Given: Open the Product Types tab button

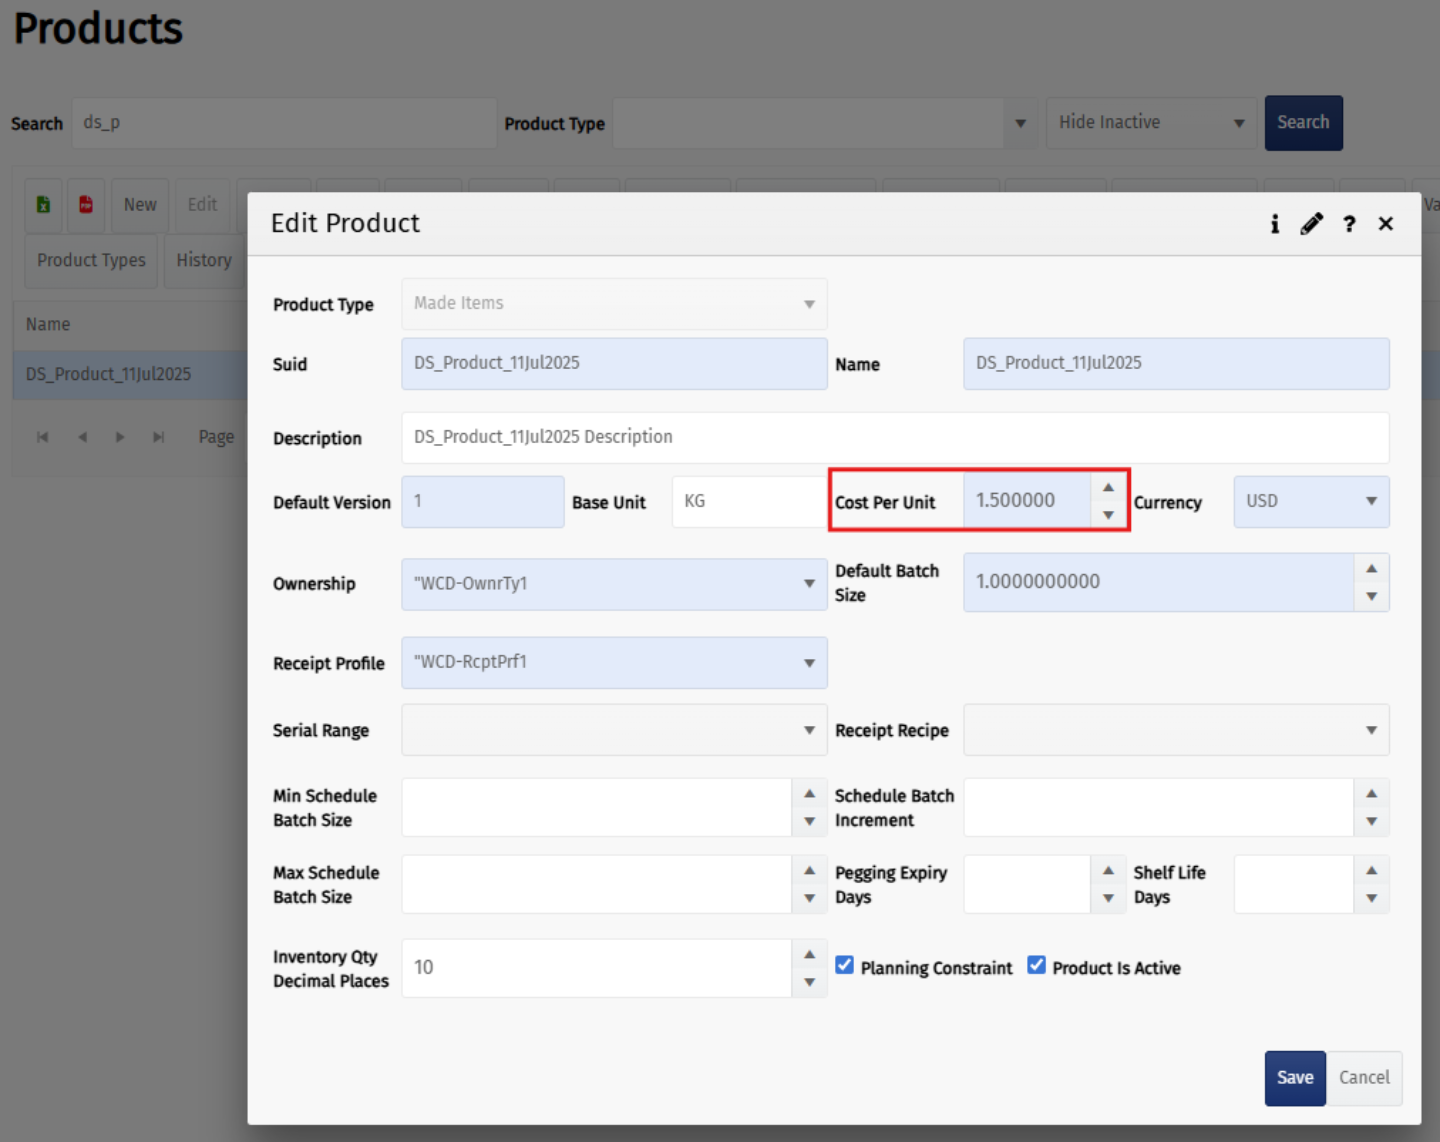Looking at the screenshot, I should (91, 261).
